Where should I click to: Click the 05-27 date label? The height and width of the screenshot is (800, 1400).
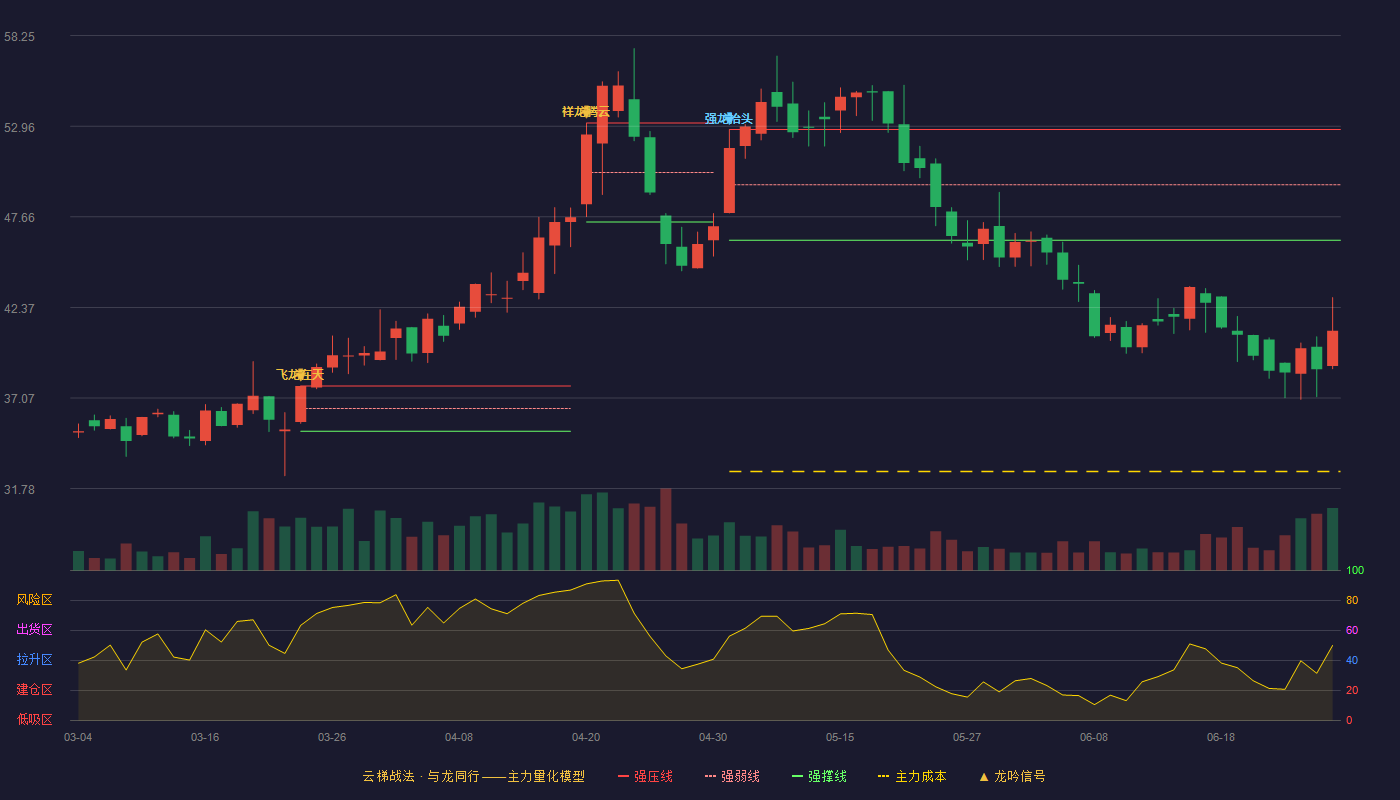coord(967,737)
